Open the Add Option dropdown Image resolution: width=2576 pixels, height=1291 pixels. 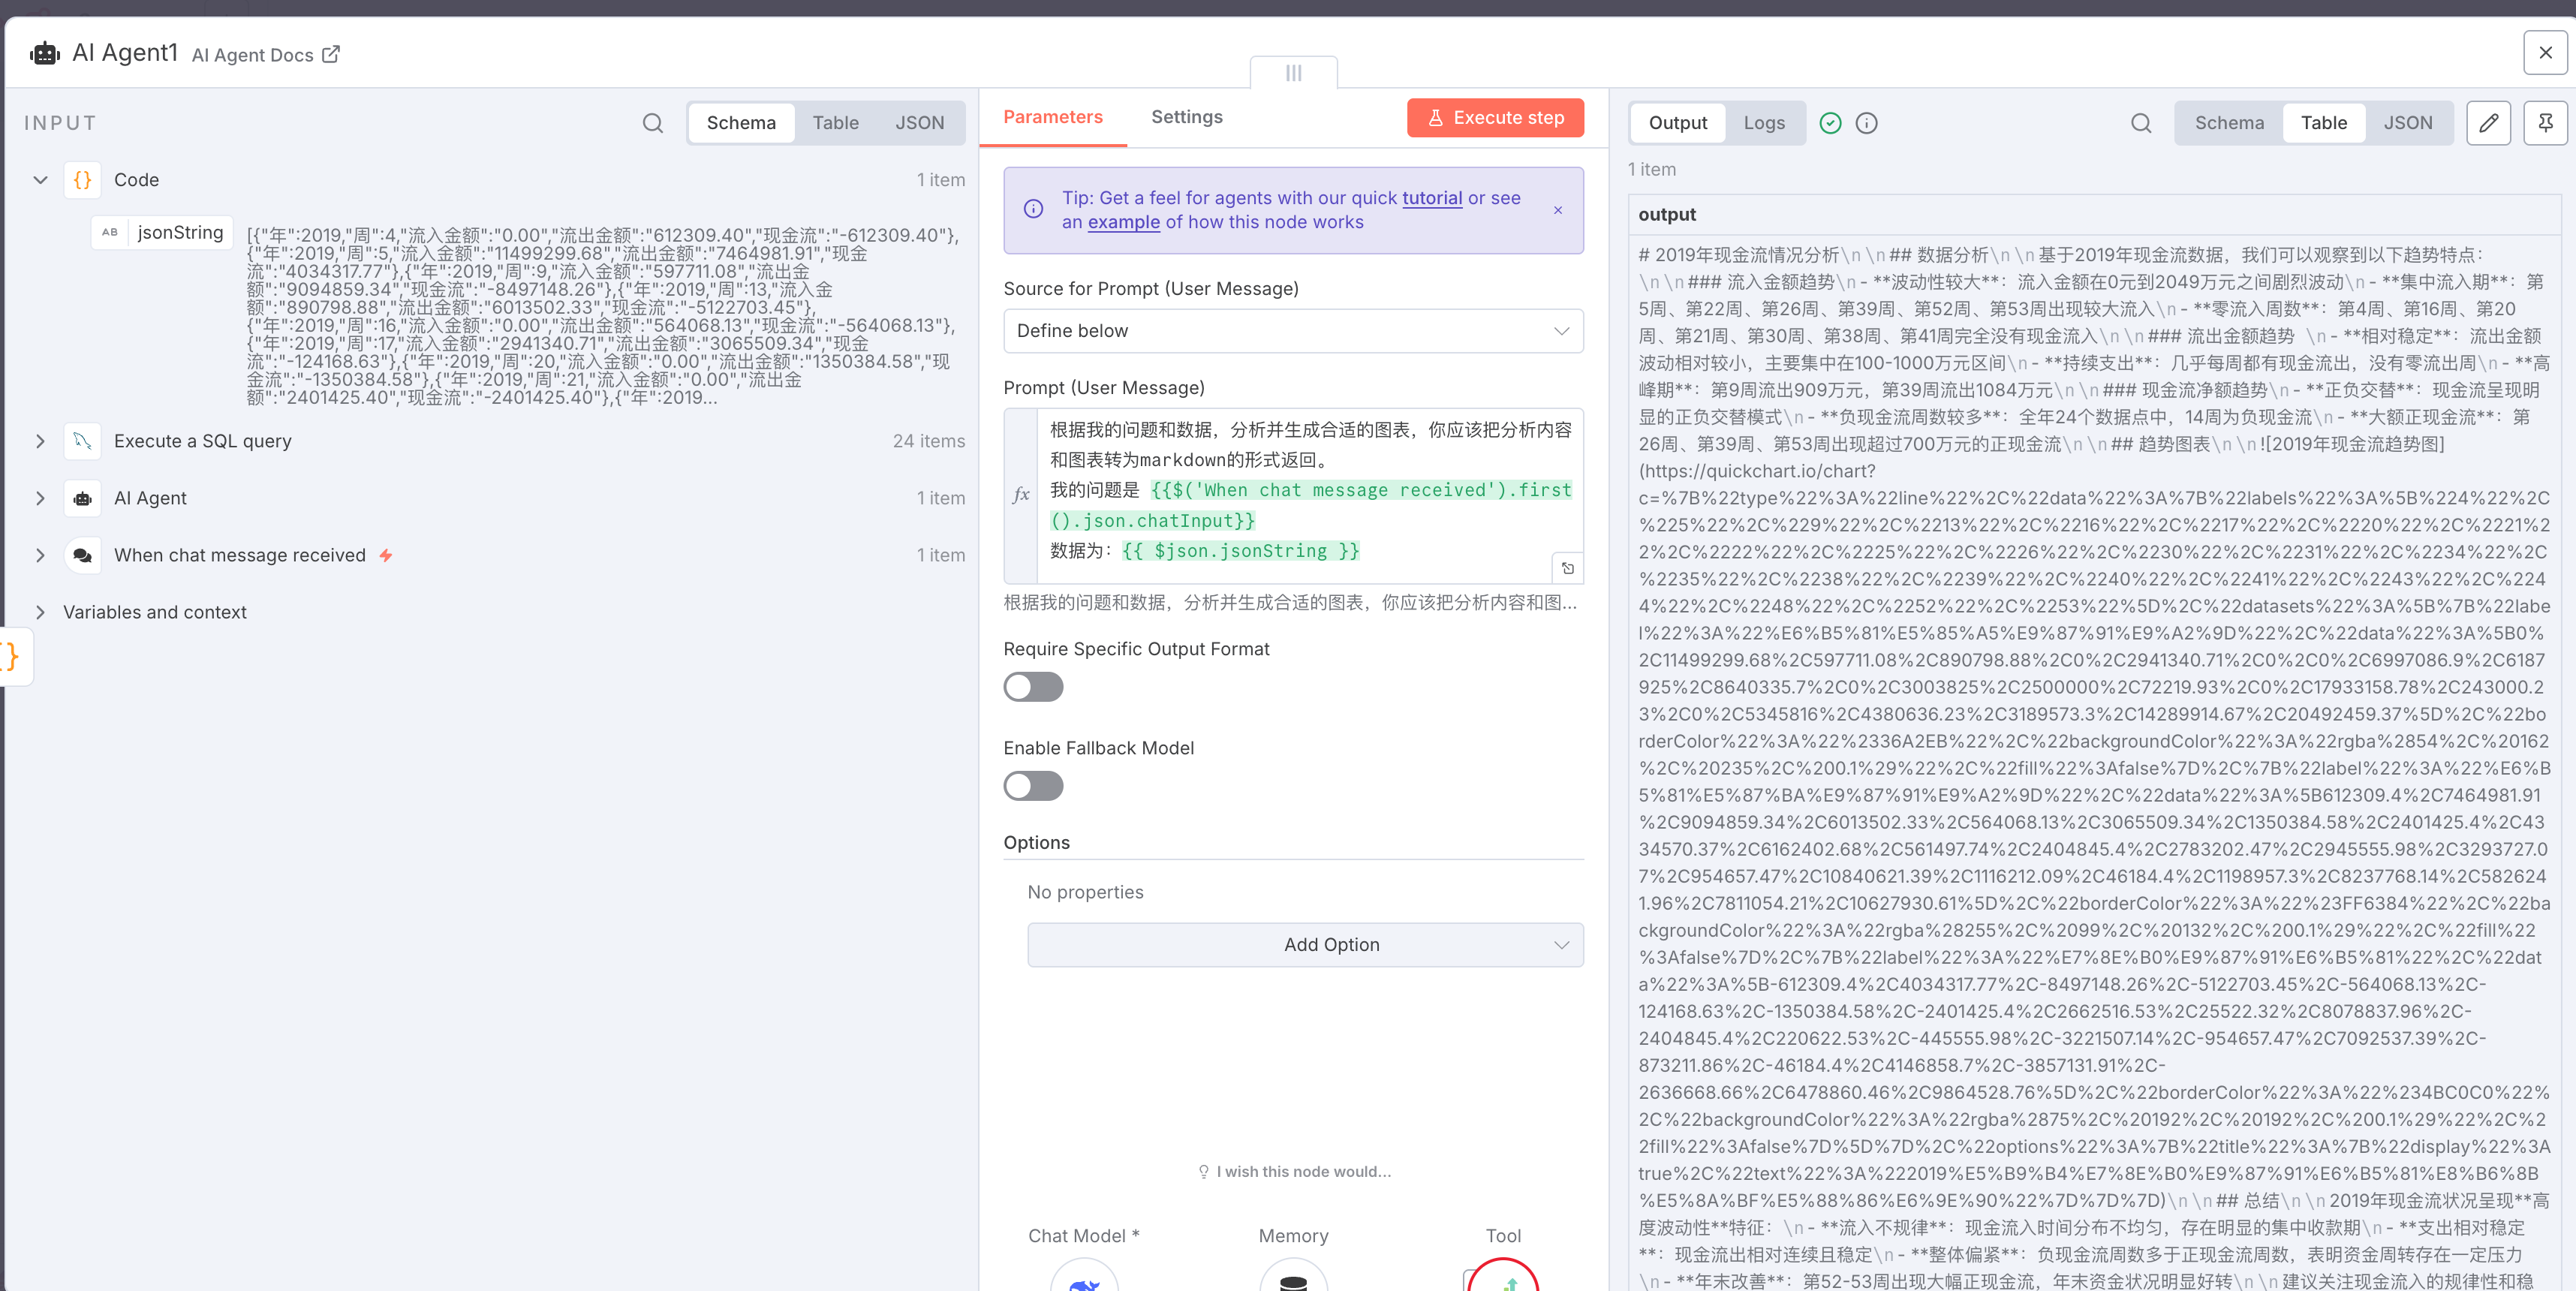pyautogui.click(x=1304, y=945)
